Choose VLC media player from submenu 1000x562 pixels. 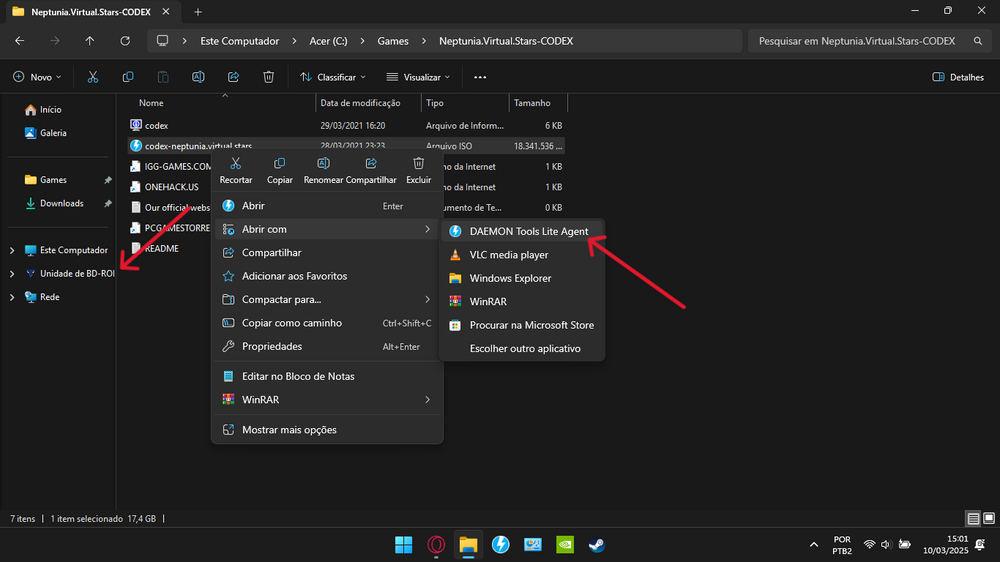tap(522, 255)
